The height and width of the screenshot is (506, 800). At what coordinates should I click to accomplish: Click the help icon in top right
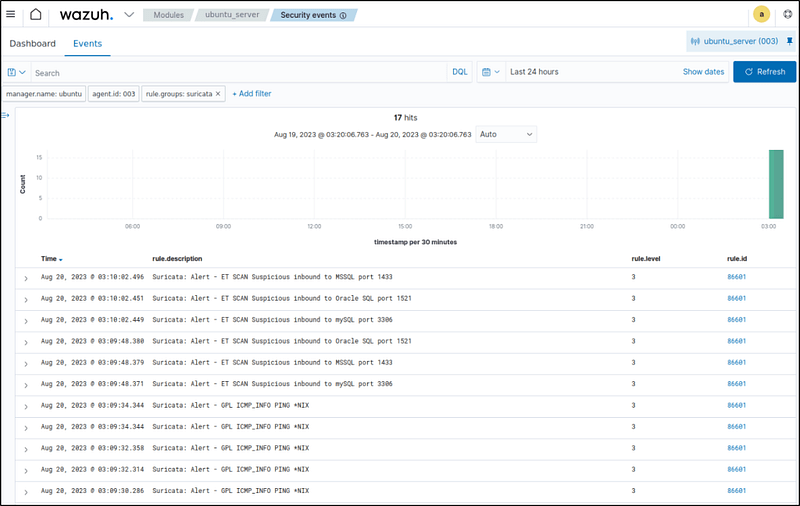(787, 14)
